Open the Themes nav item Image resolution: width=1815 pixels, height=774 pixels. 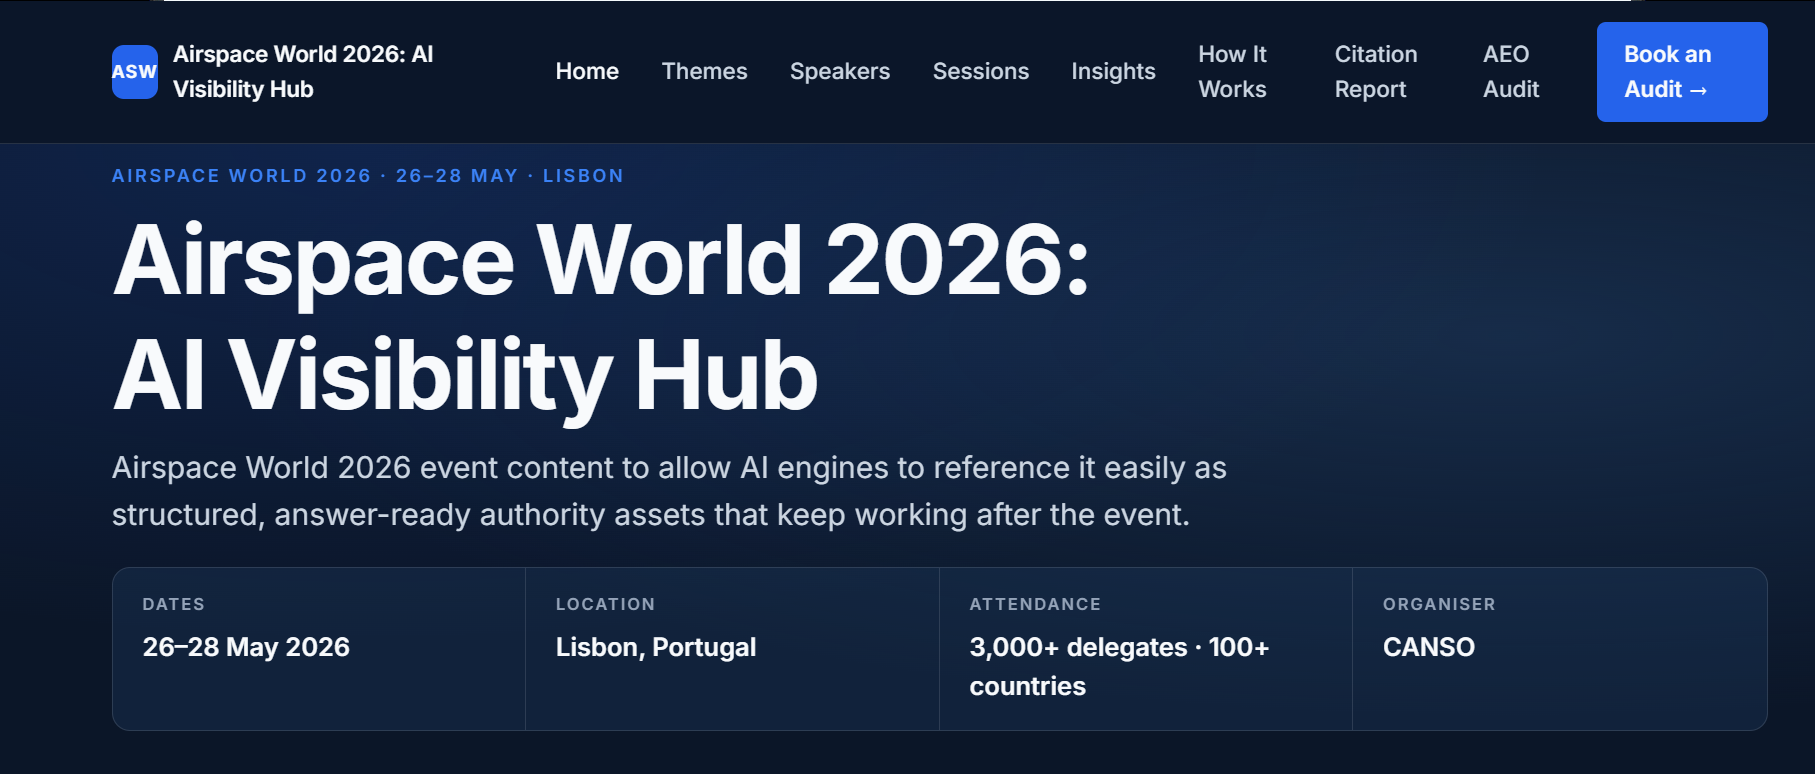704,72
